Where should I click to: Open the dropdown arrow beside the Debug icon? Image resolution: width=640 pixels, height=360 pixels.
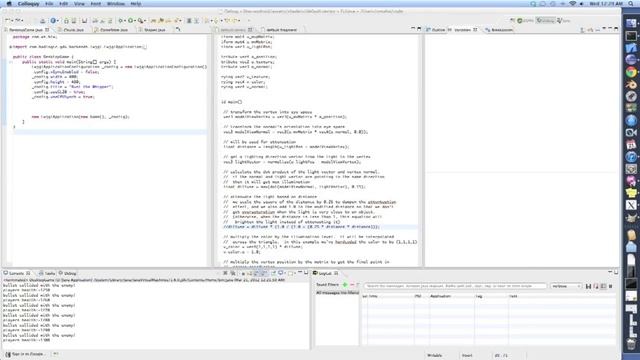coord(124,20)
